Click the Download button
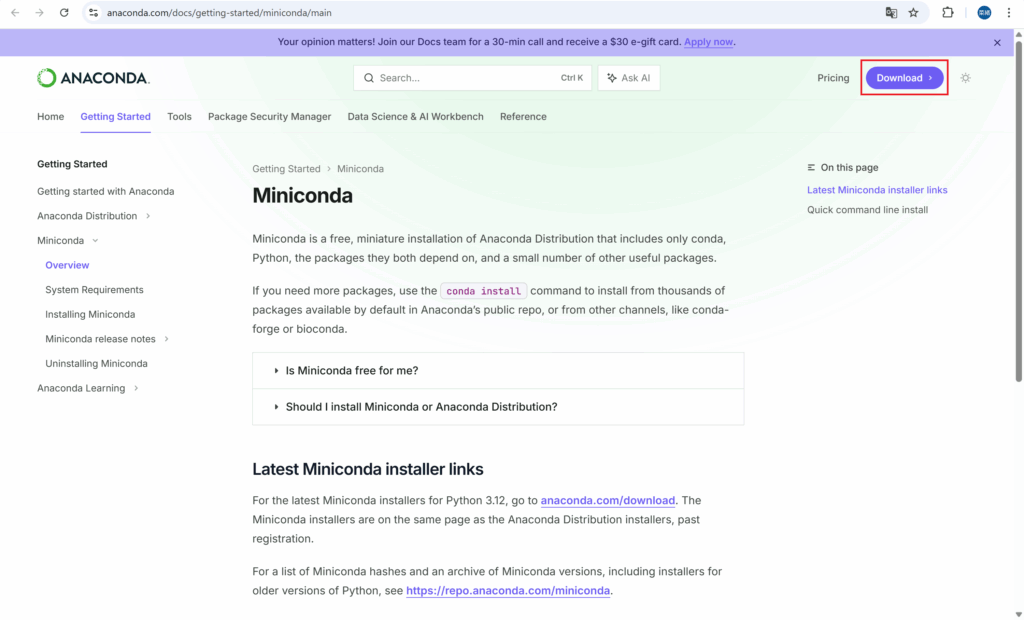 (x=904, y=78)
